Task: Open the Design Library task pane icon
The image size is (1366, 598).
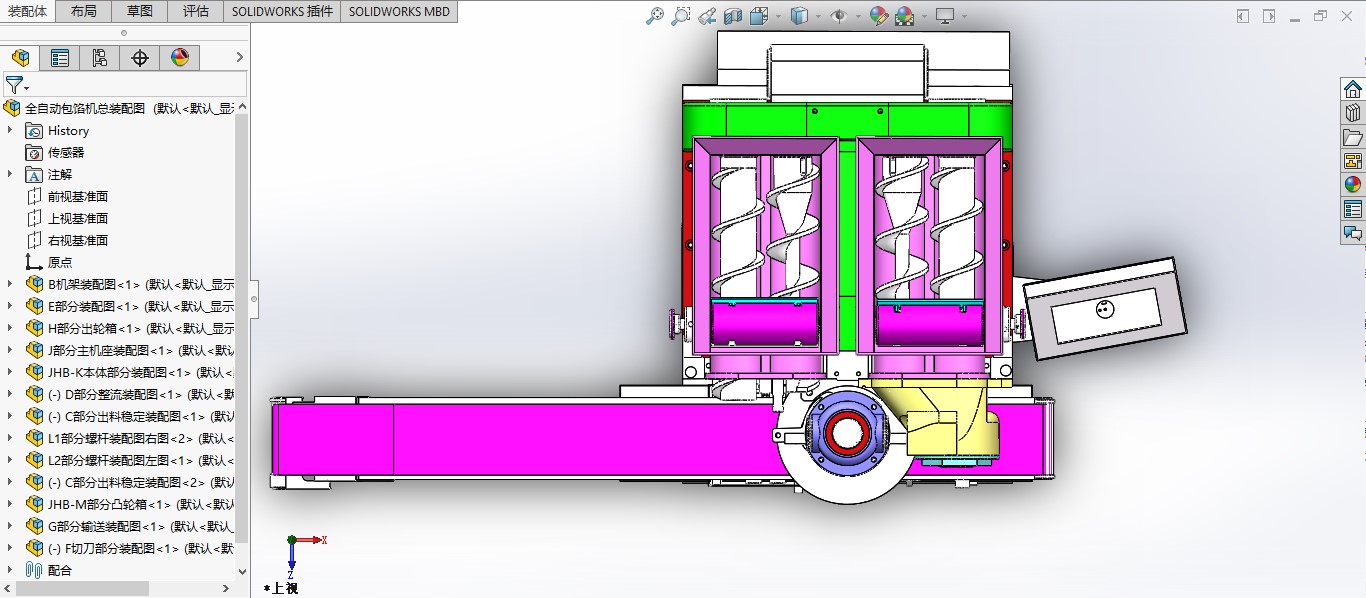Action: pos(1353,114)
